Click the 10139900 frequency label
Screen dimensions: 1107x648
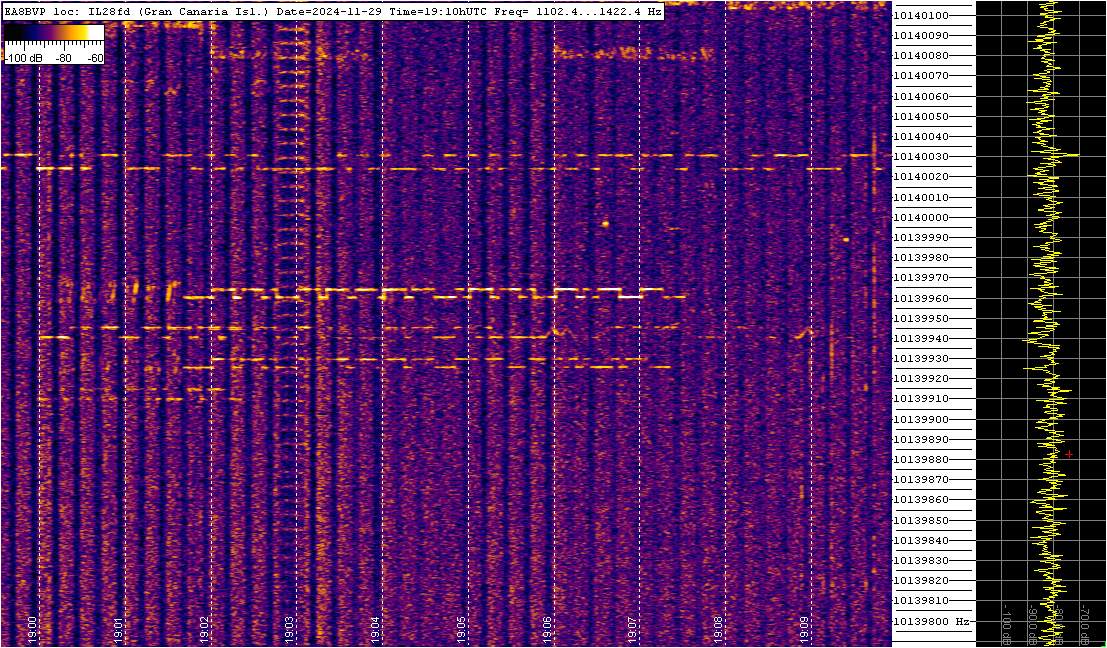tap(921, 419)
